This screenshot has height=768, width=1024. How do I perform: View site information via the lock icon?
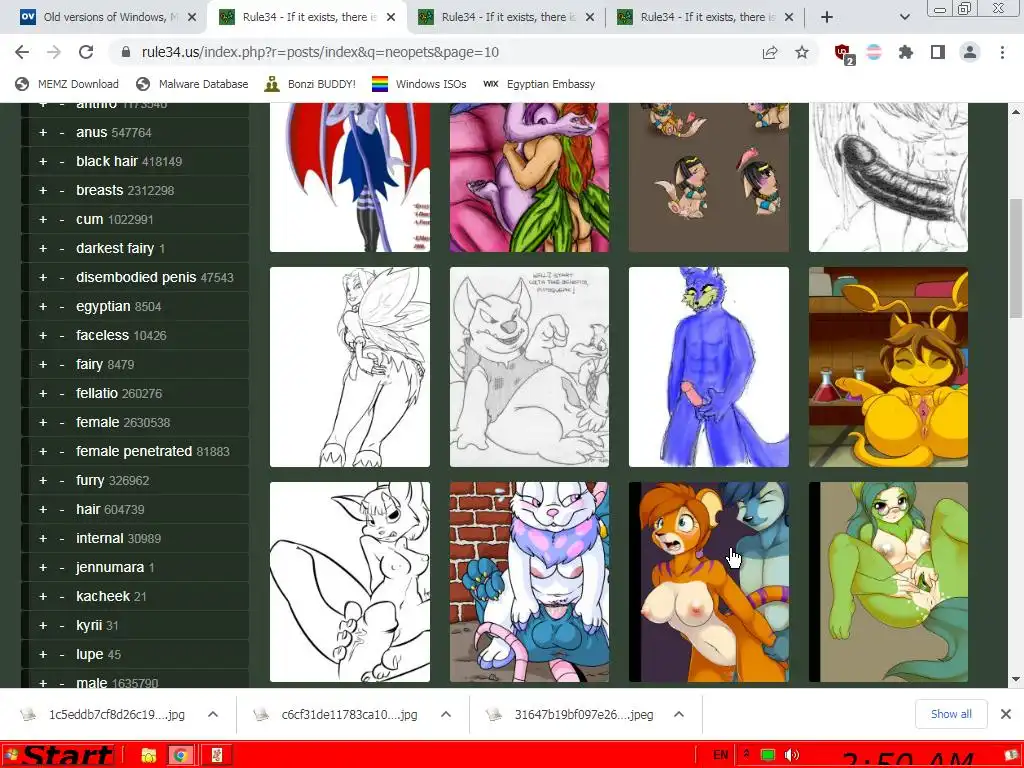(126, 52)
